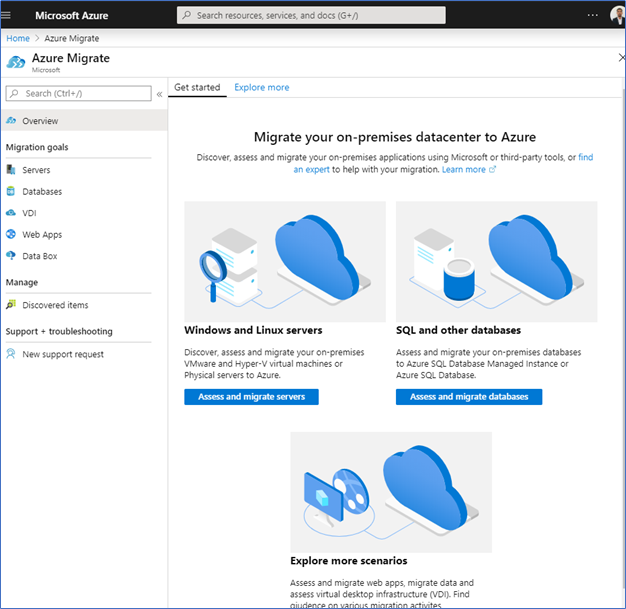
Task: Click the VDI cloud icon
Action: pyautogui.click(x=11, y=212)
